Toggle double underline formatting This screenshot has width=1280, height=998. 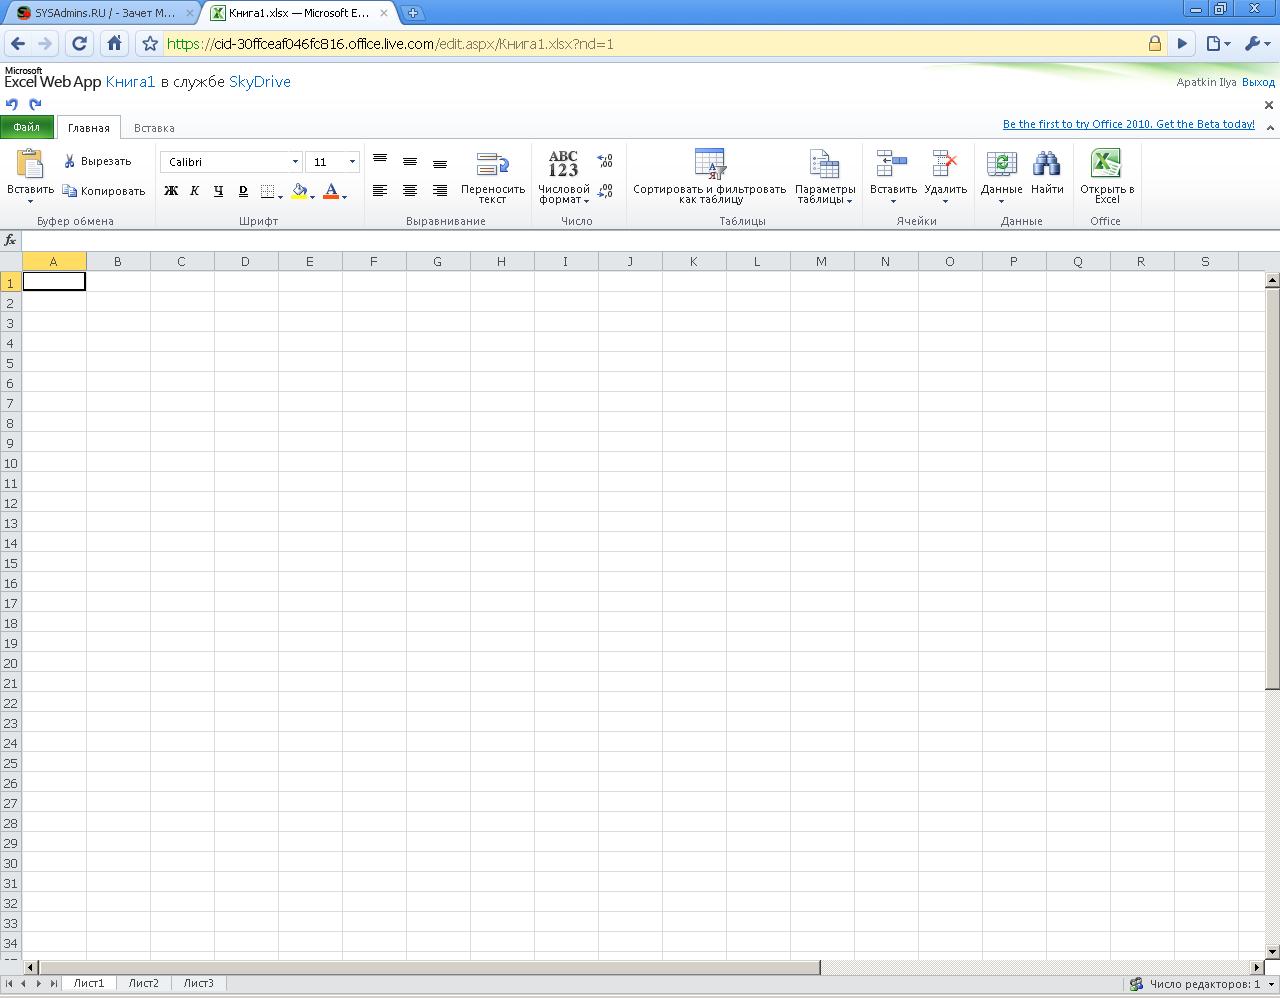[242, 191]
